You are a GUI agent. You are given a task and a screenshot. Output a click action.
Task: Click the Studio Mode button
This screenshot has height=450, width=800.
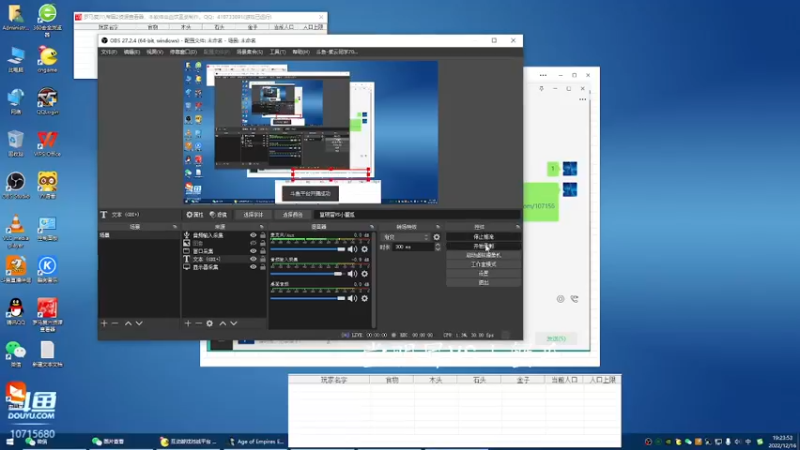click(483, 264)
